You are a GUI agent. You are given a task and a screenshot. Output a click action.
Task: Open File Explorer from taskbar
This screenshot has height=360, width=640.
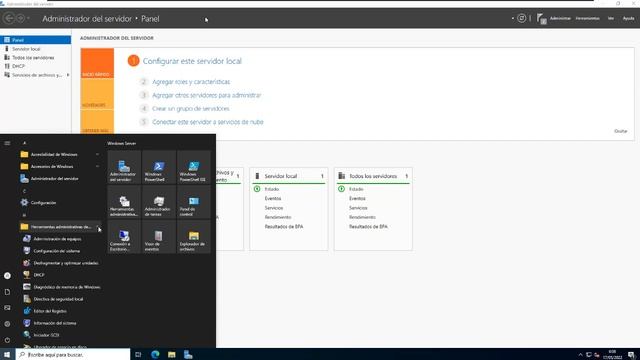(171, 354)
